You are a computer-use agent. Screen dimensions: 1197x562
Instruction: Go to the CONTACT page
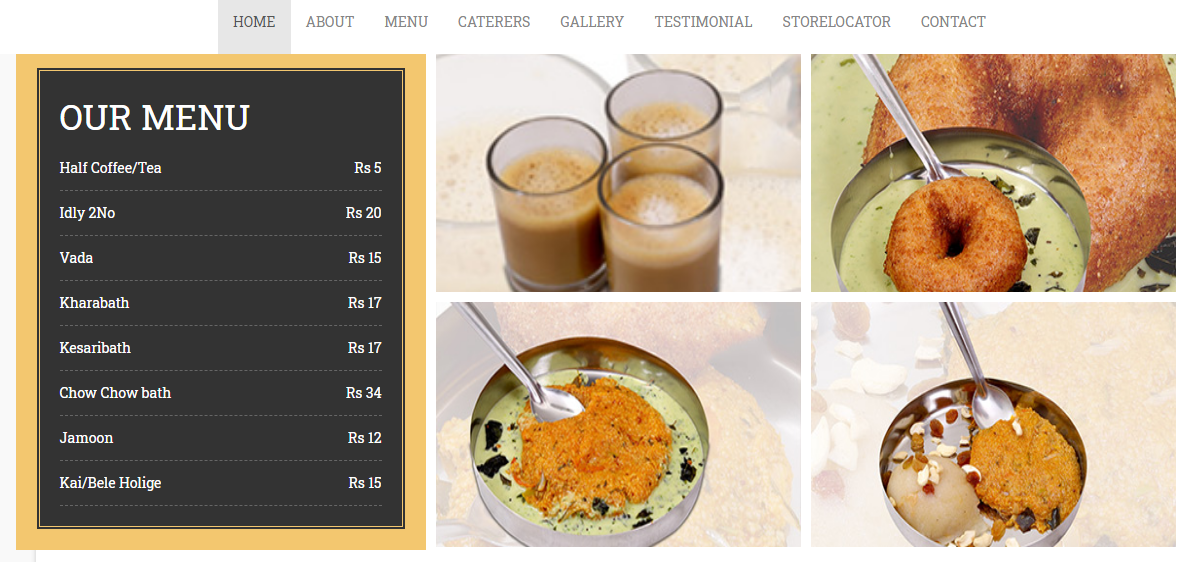pos(953,23)
